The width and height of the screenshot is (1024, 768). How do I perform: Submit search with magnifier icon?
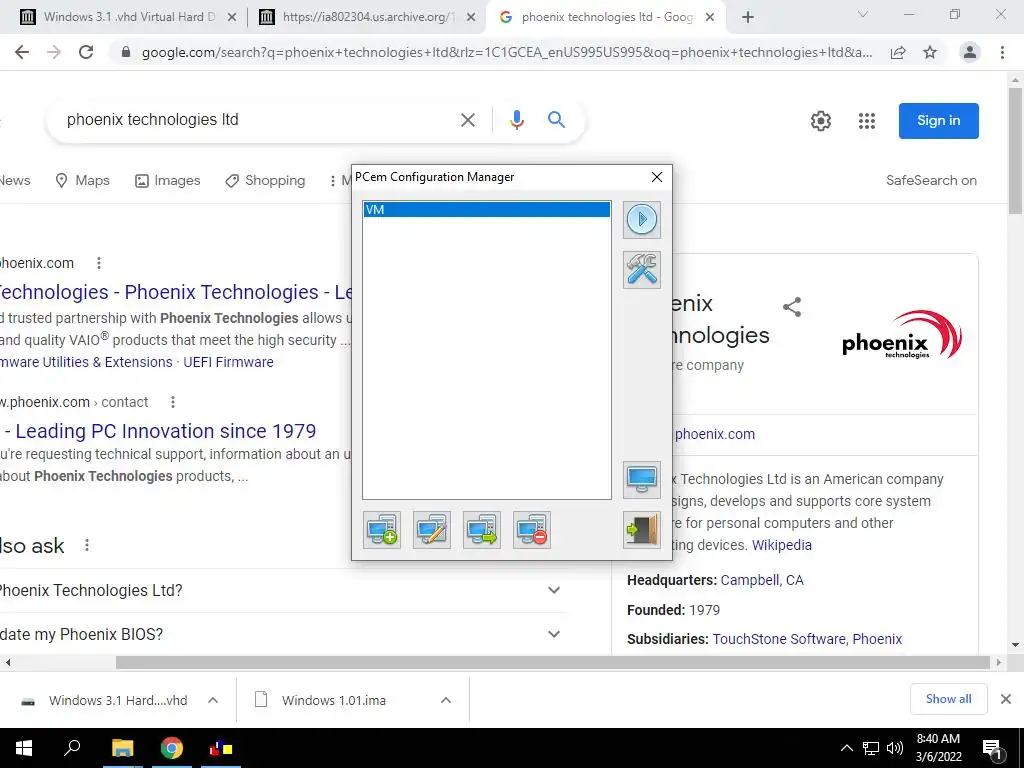pyautogui.click(x=556, y=120)
